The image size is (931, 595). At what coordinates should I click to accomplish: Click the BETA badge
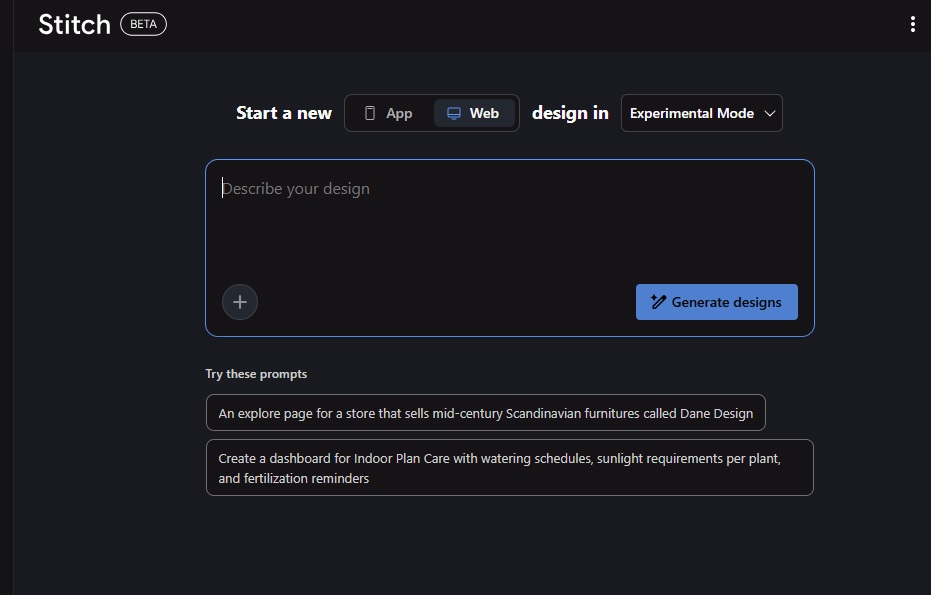(143, 25)
